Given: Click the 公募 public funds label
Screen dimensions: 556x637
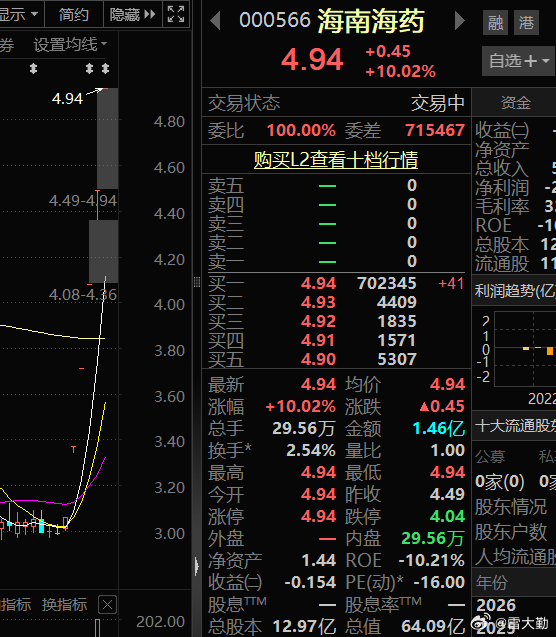Looking at the screenshot, I should 490,457.
